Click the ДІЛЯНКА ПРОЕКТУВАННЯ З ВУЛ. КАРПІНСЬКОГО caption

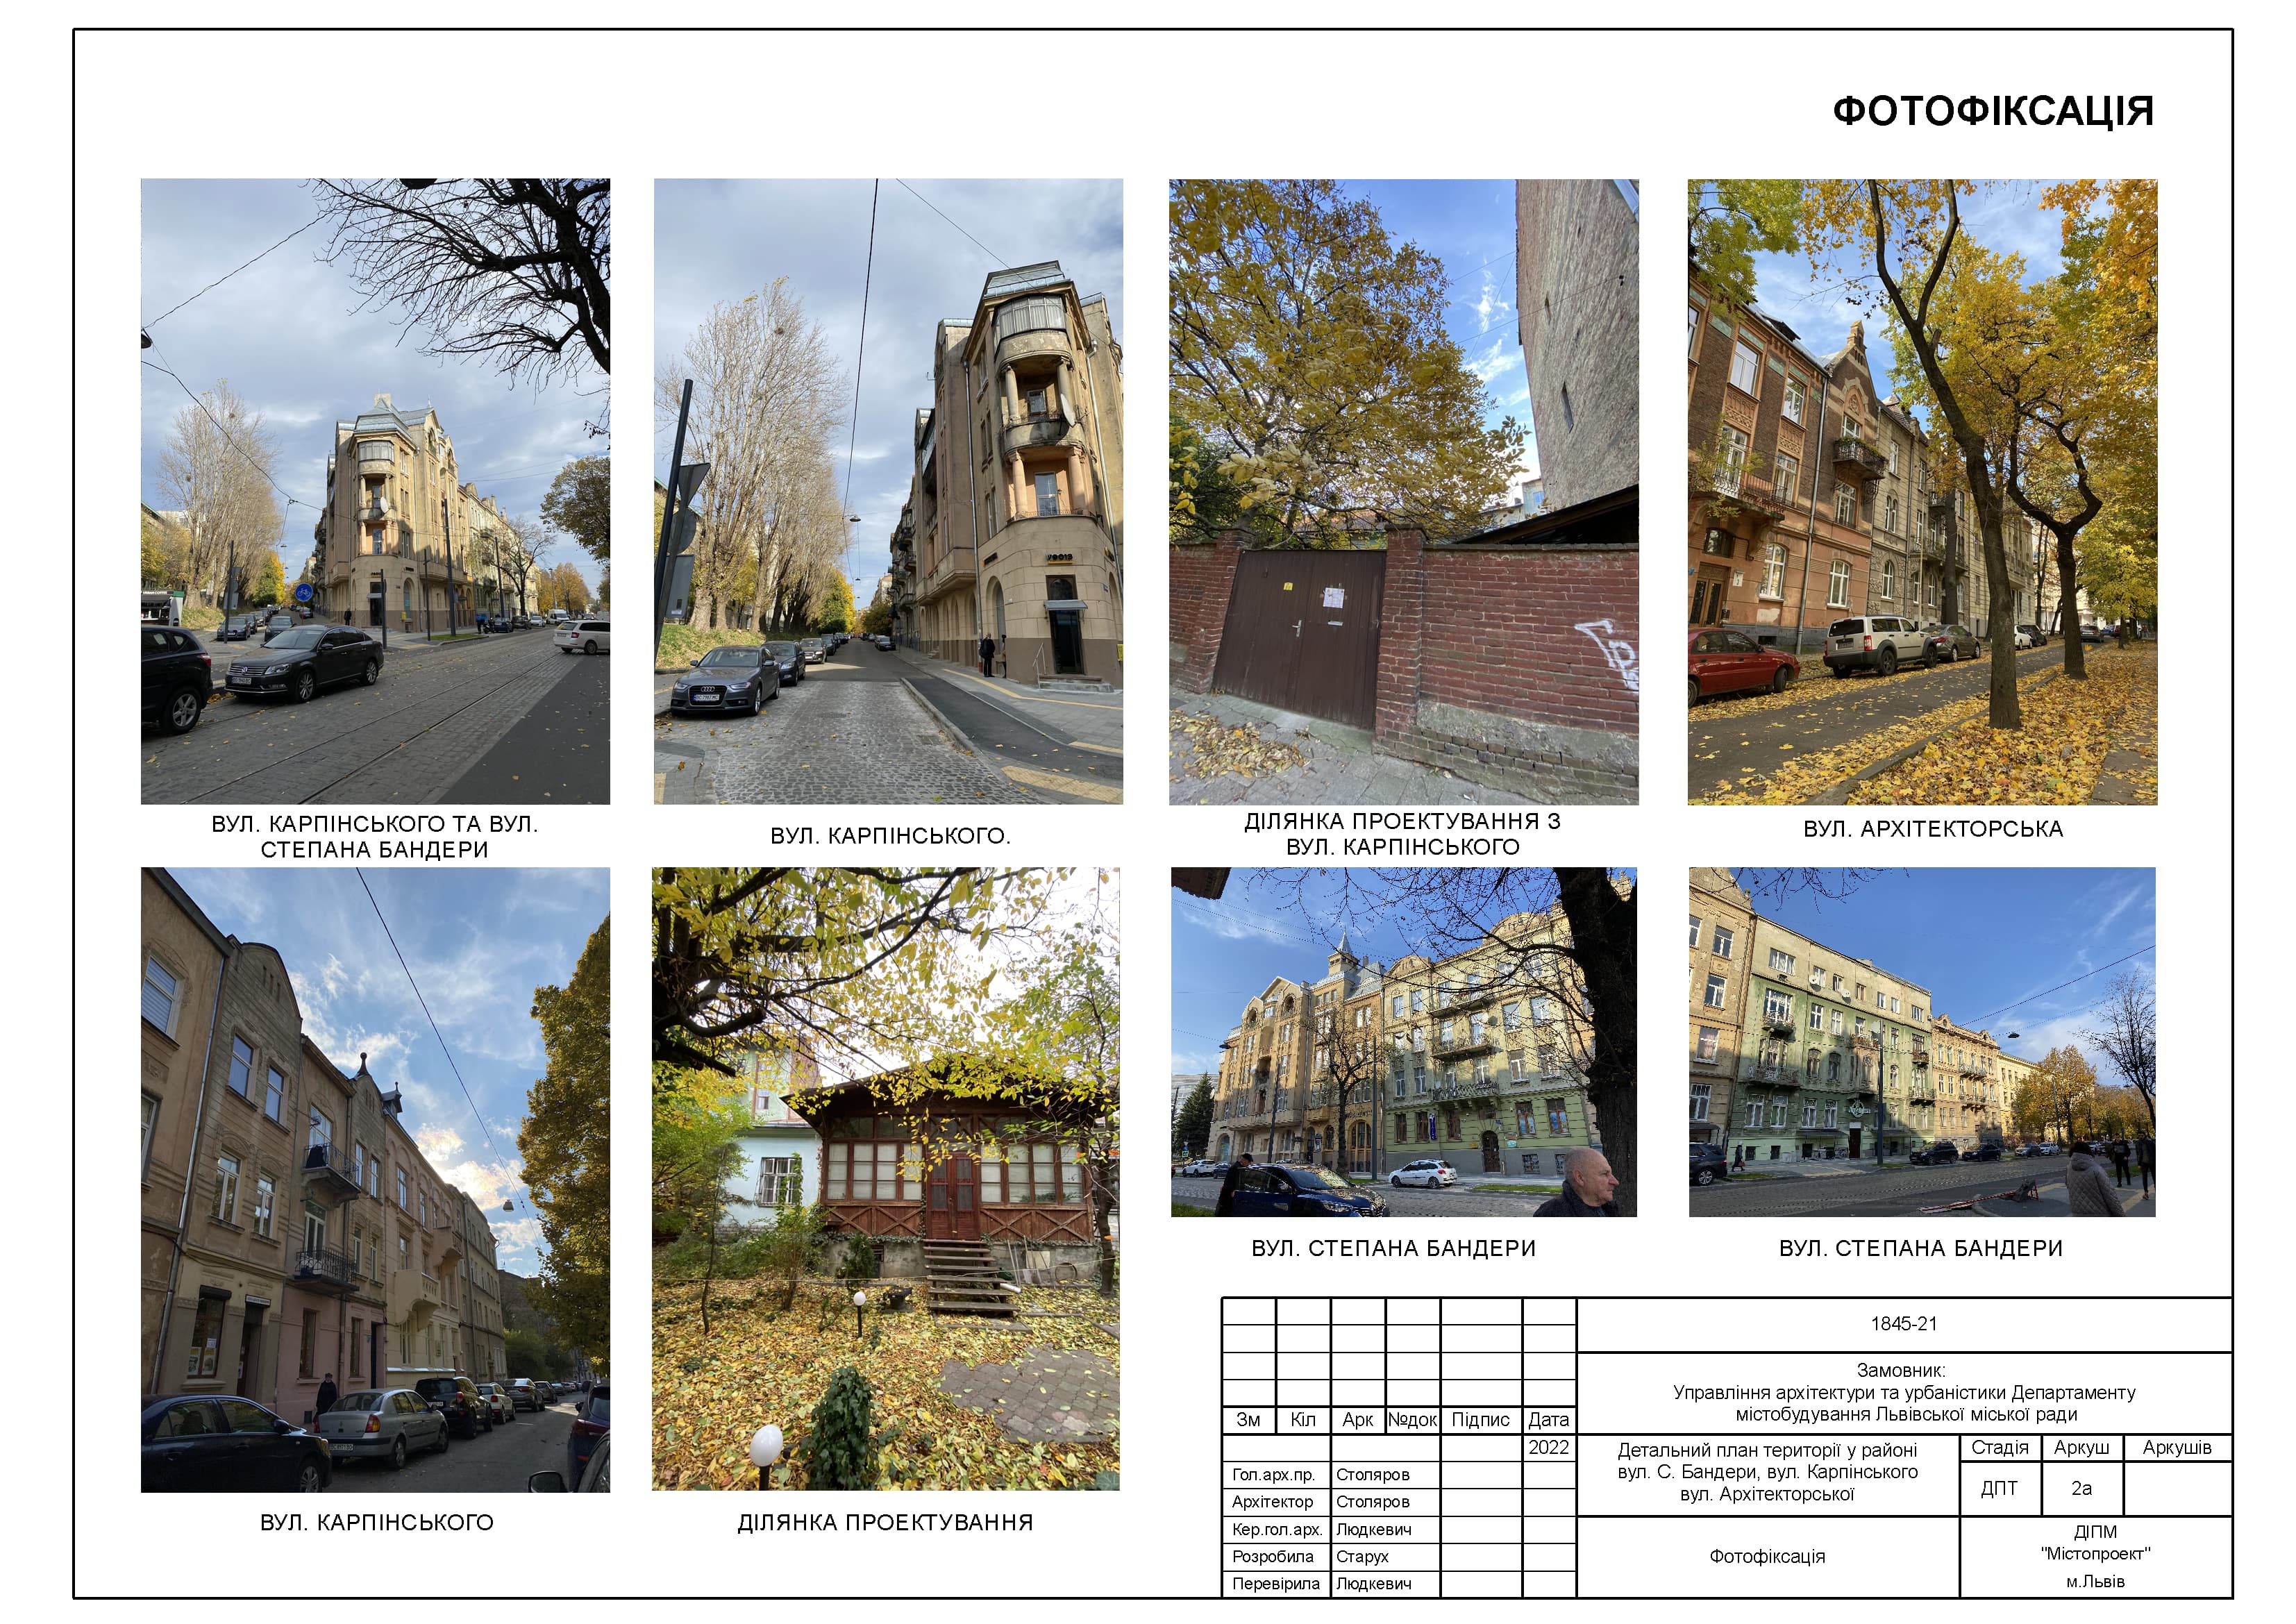(x=1402, y=834)
